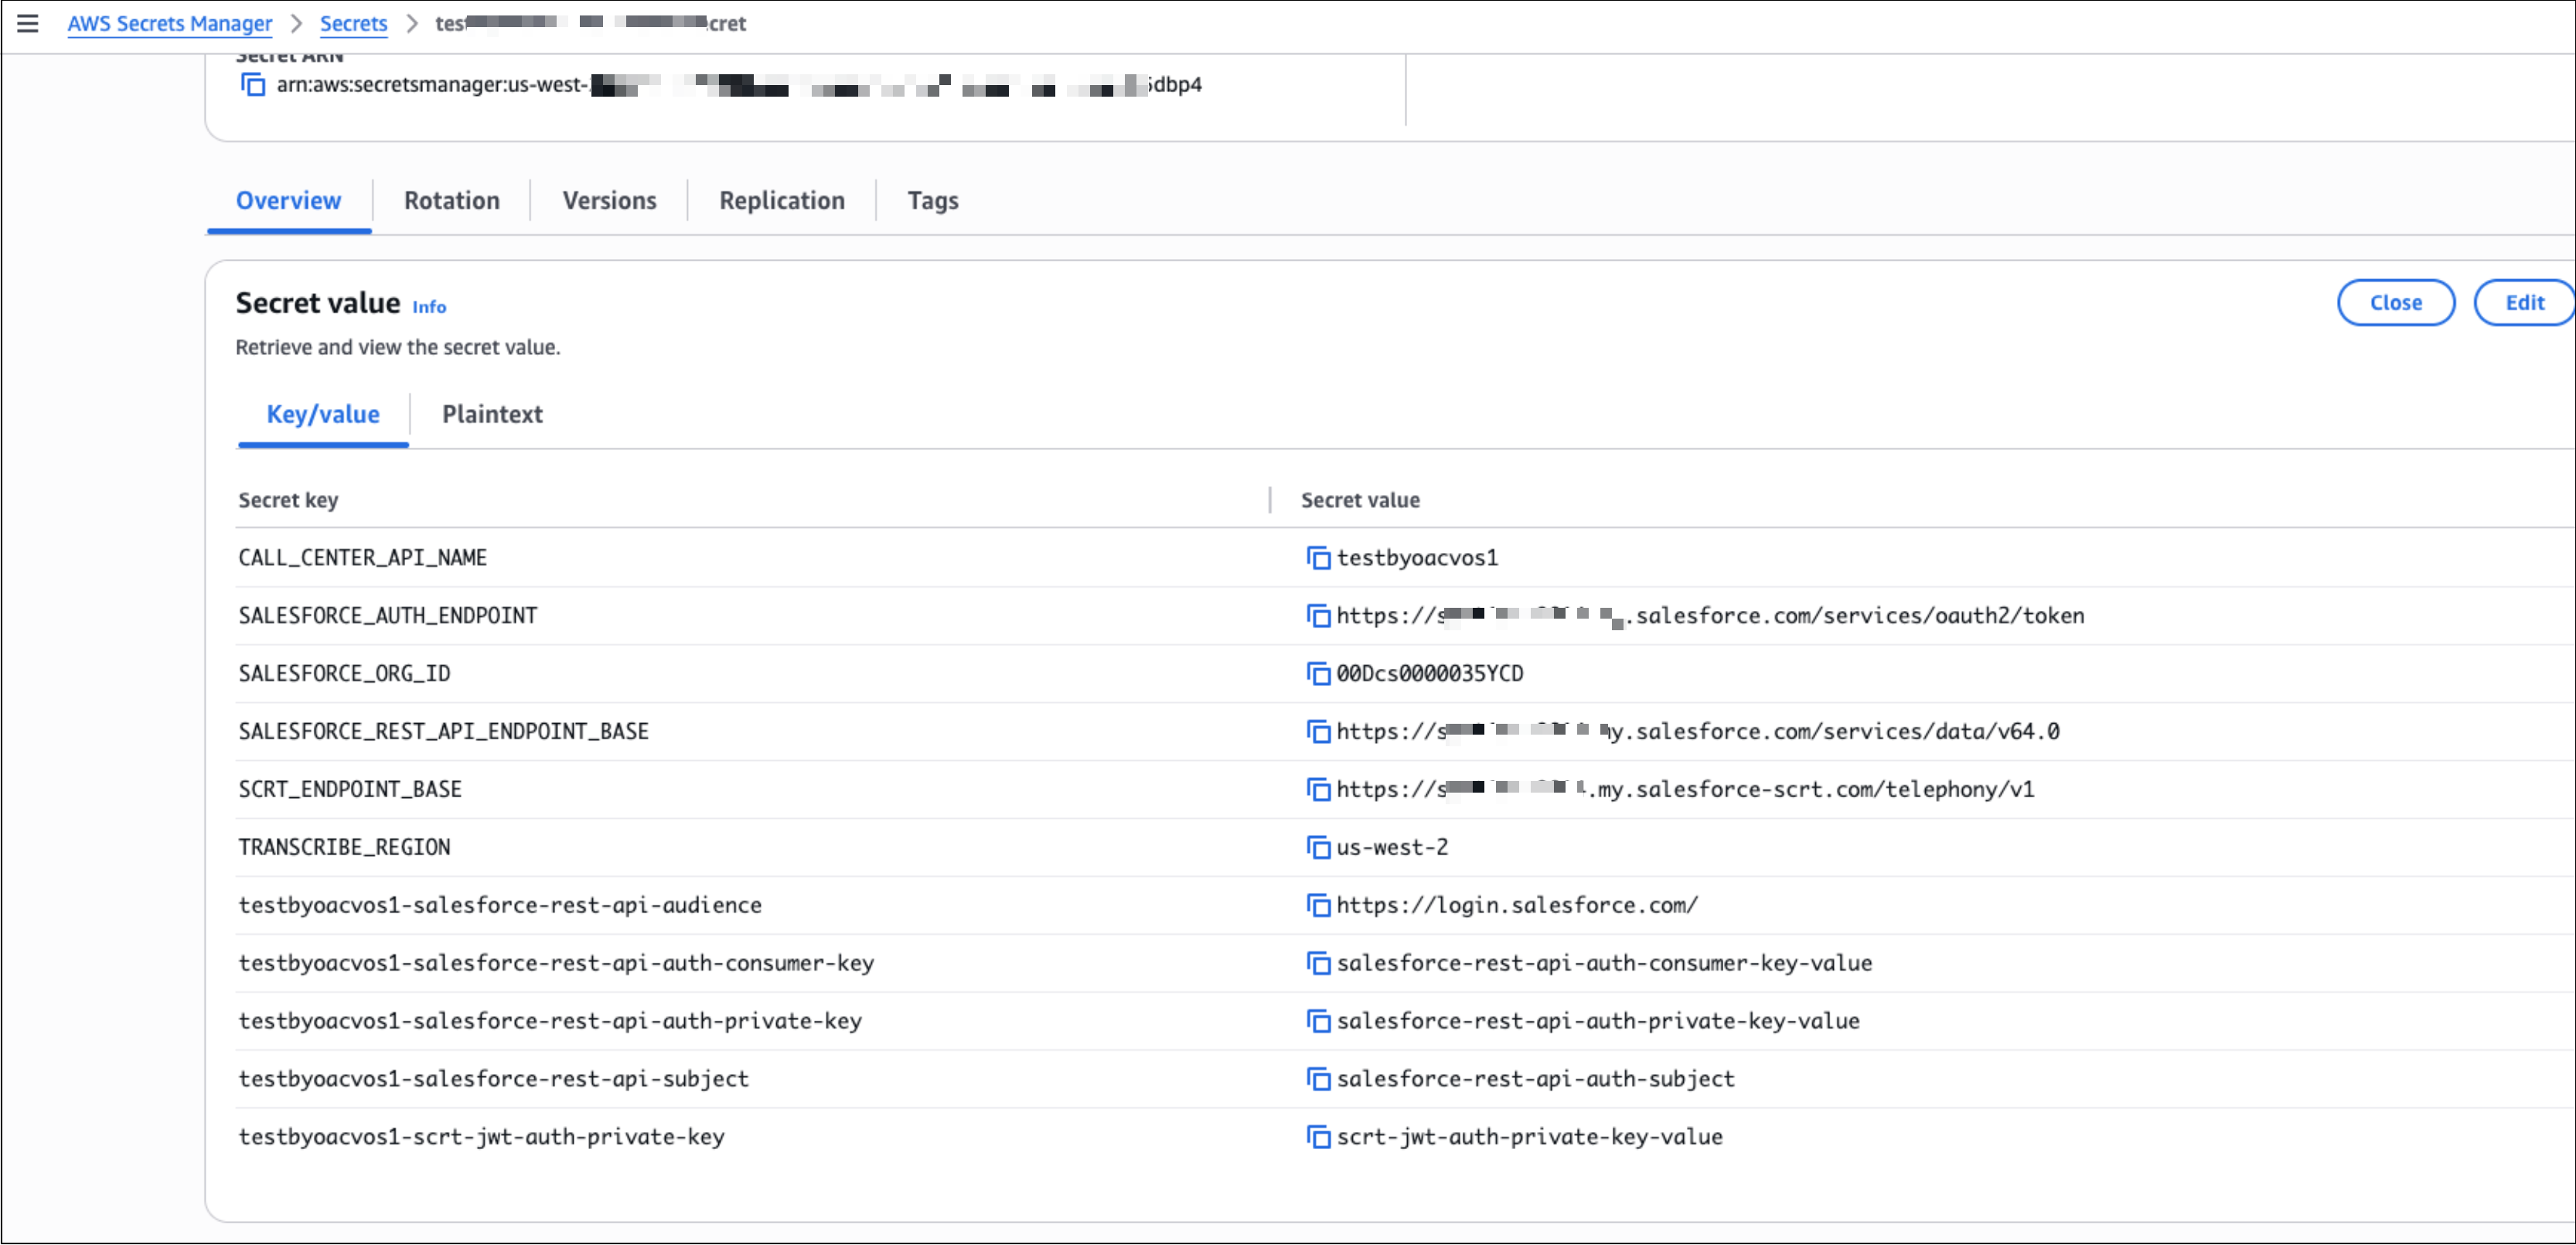This screenshot has width=2576, height=1245.
Task: Select the testbyoacvos1-salesforce-rest-api-subject key
Action: coord(493,1080)
